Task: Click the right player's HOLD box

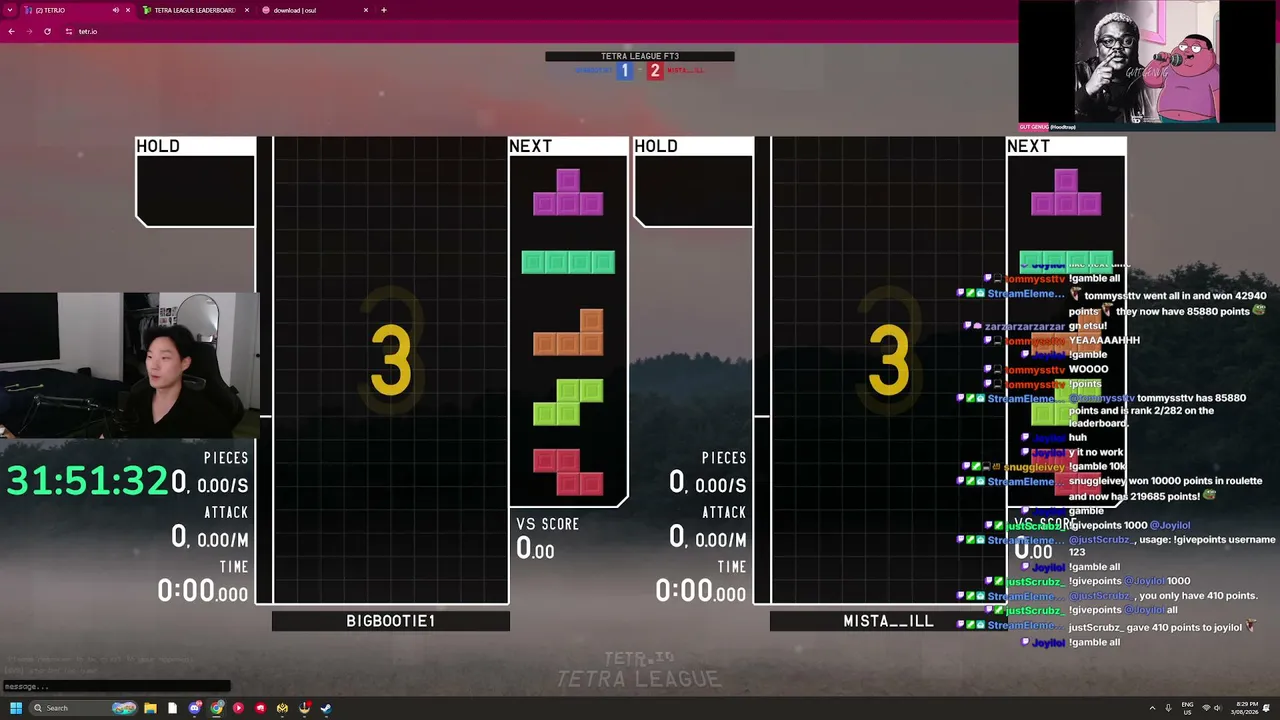Action: [x=693, y=182]
